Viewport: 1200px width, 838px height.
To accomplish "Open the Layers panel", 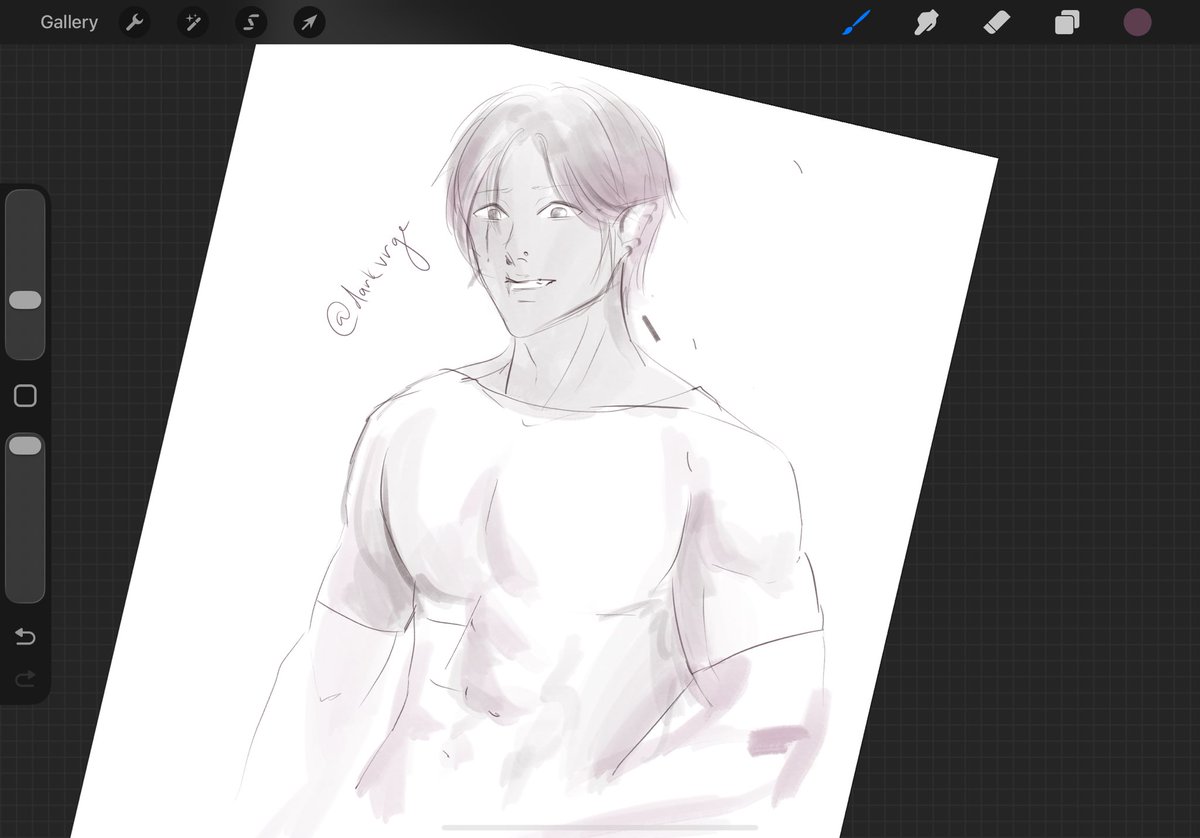I will [1067, 22].
